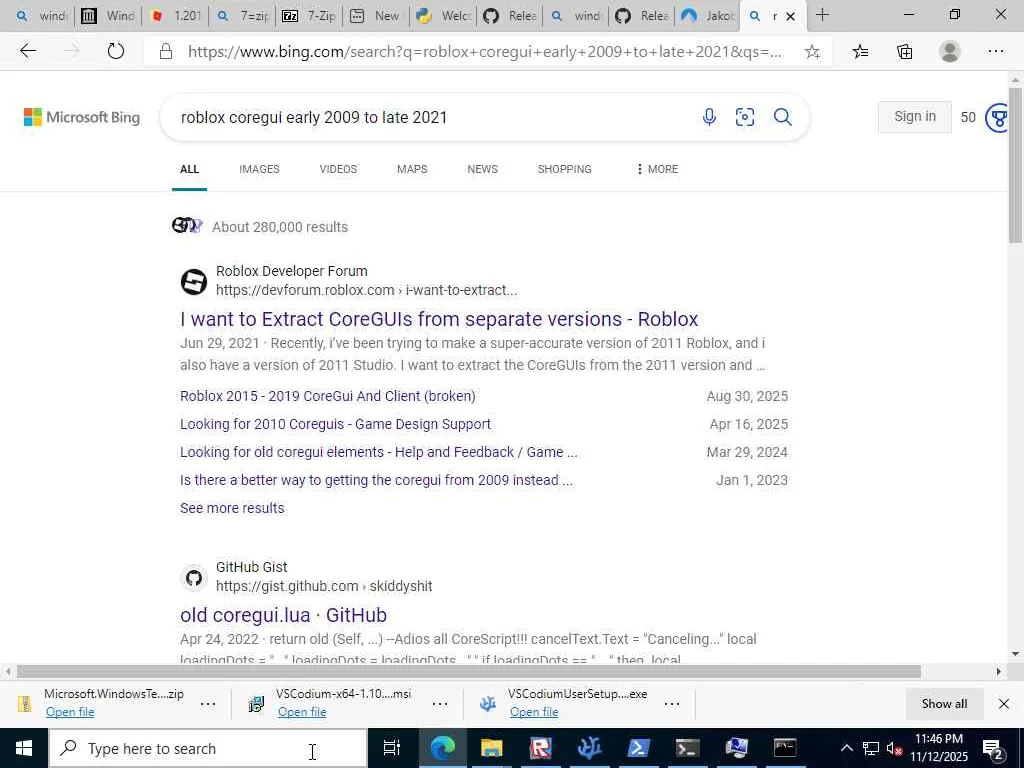Submit search with magnifier icon
Image resolution: width=1024 pixels, height=768 pixels.
click(x=782, y=117)
